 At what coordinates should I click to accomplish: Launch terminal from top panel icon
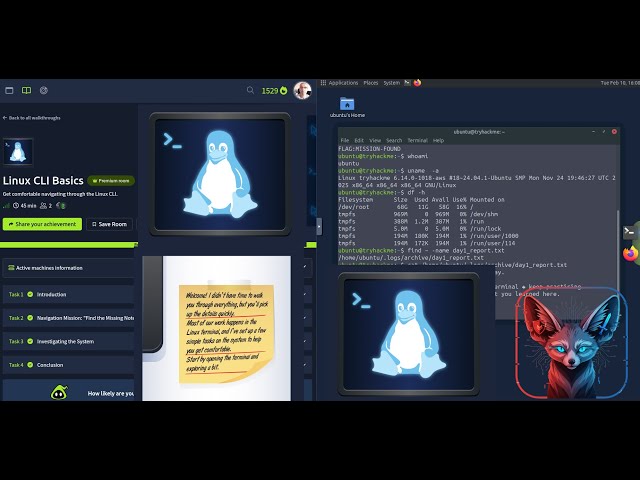click(407, 83)
